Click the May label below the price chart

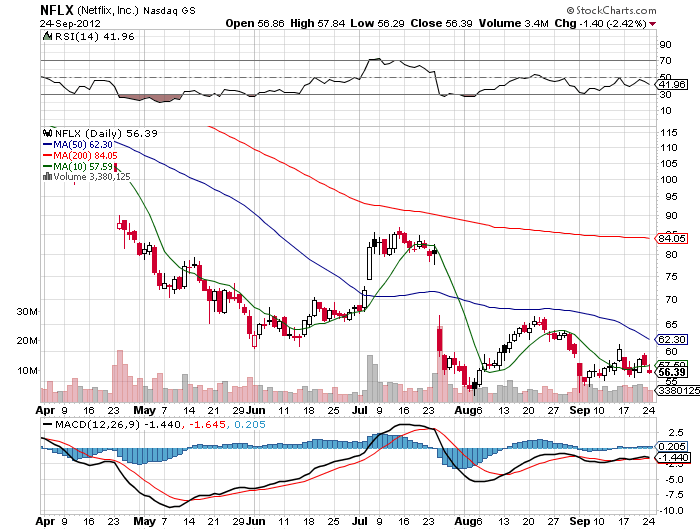tap(144, 410)
